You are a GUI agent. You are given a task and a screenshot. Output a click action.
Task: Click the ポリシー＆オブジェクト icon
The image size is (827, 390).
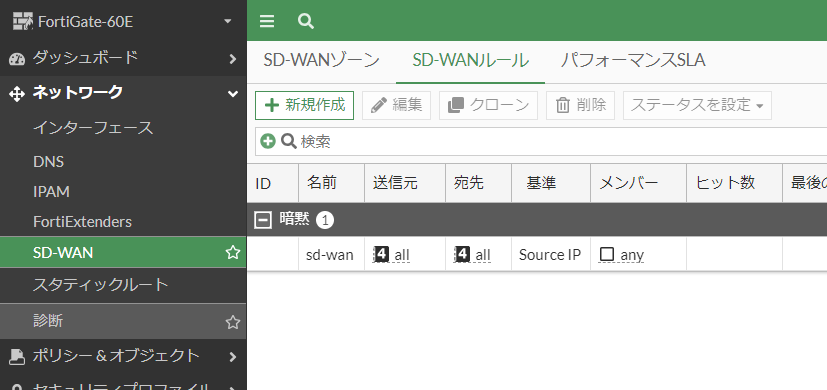[x=17, y=357]
